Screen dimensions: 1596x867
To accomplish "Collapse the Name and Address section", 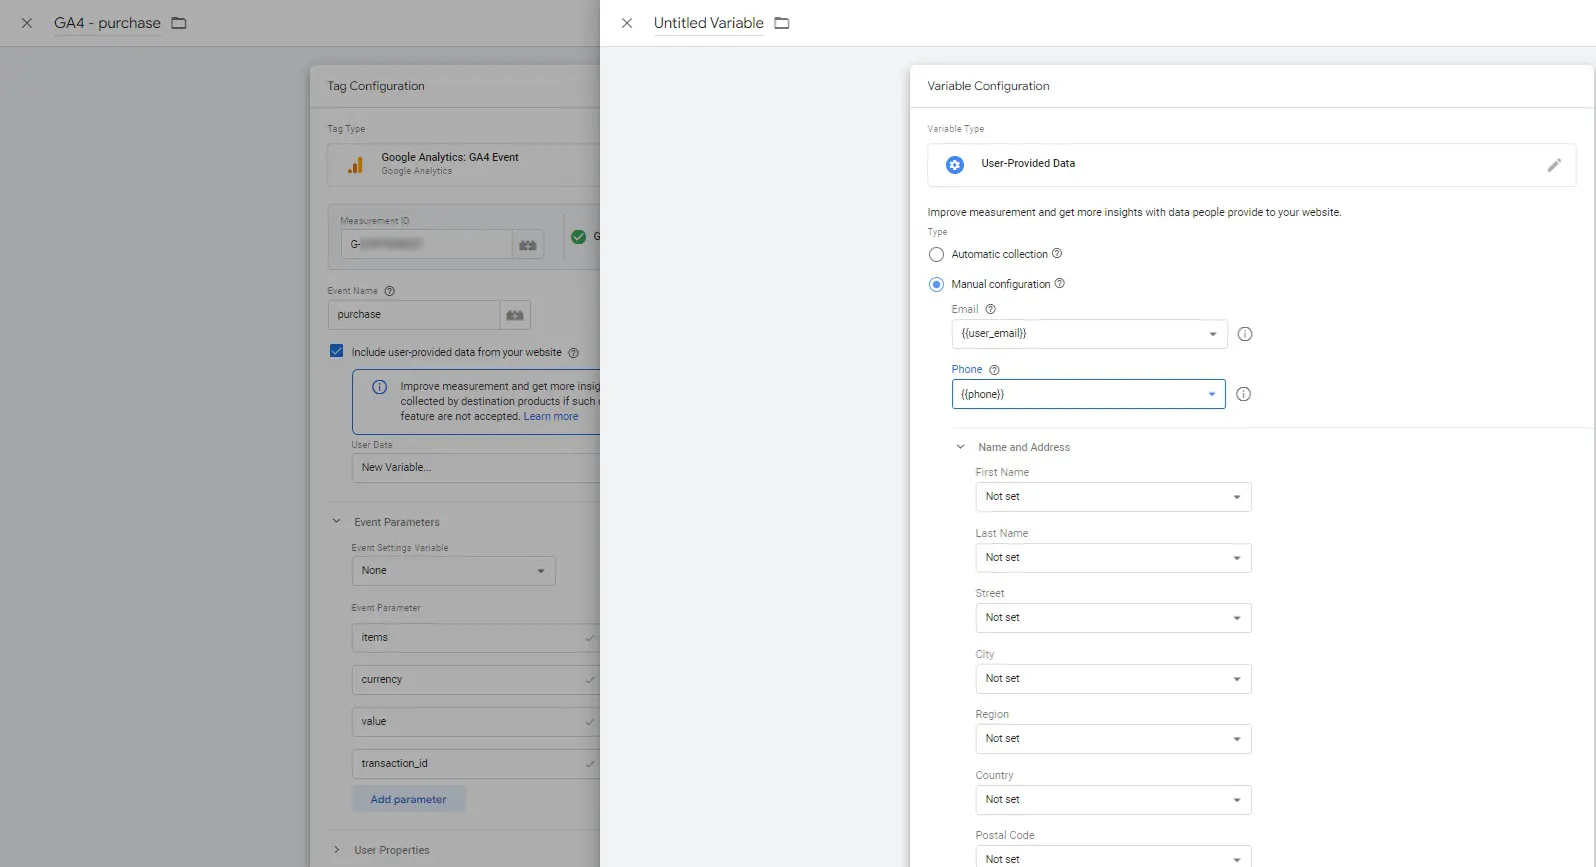I will [x=960, y=447].
